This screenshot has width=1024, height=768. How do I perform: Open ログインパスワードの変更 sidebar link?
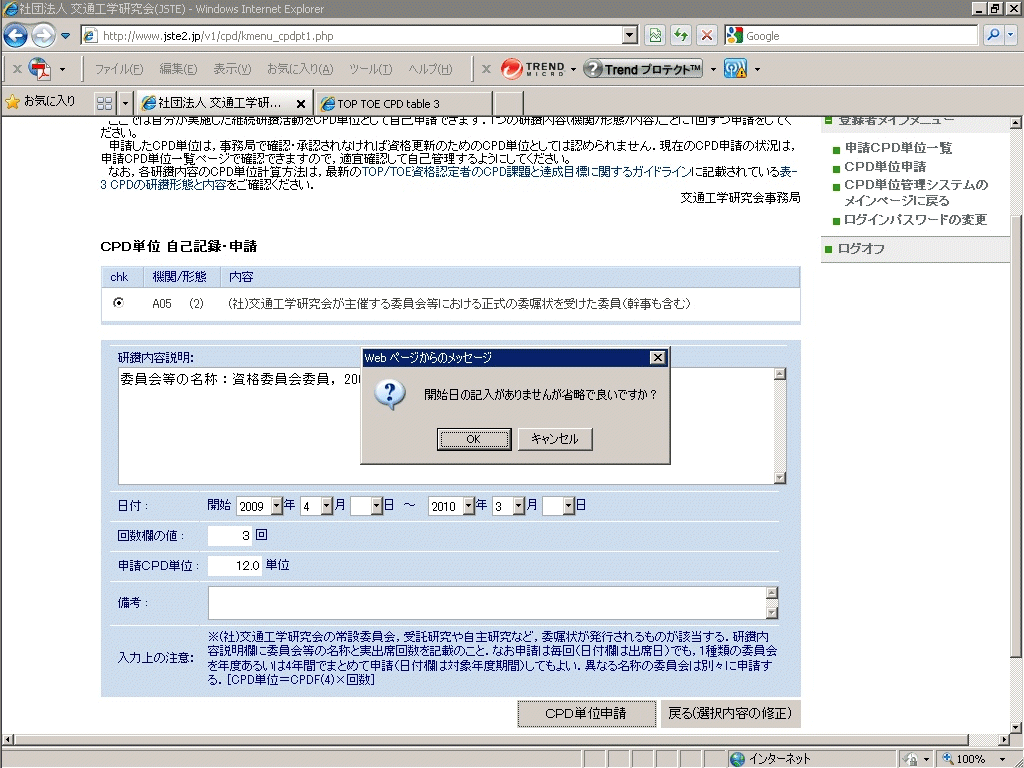click(x=915, y=219)
